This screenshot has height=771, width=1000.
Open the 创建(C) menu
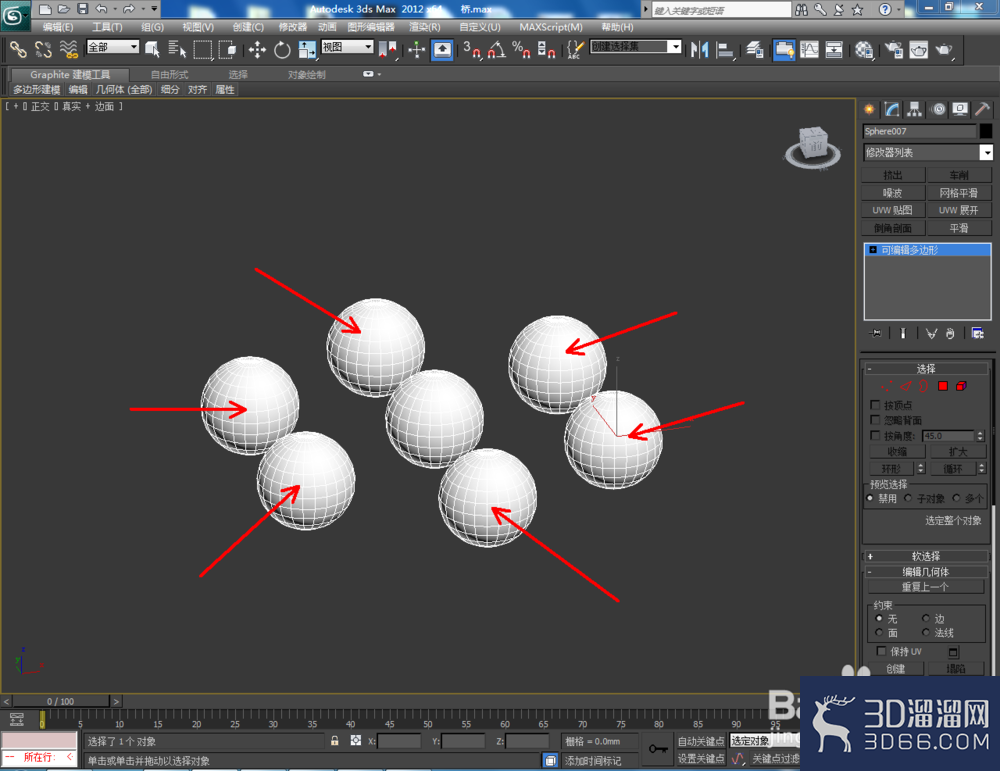pyautogui.click(x=248, y=27)
